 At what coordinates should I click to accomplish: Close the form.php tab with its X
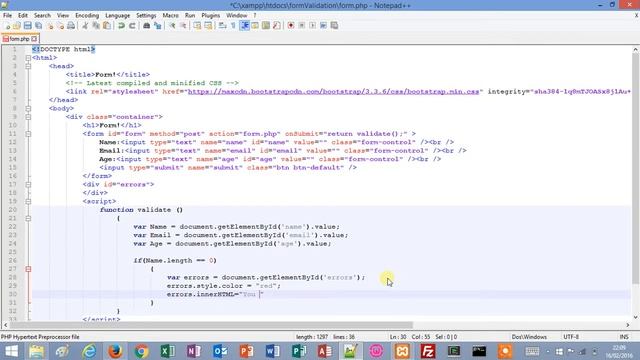[34, 39]
